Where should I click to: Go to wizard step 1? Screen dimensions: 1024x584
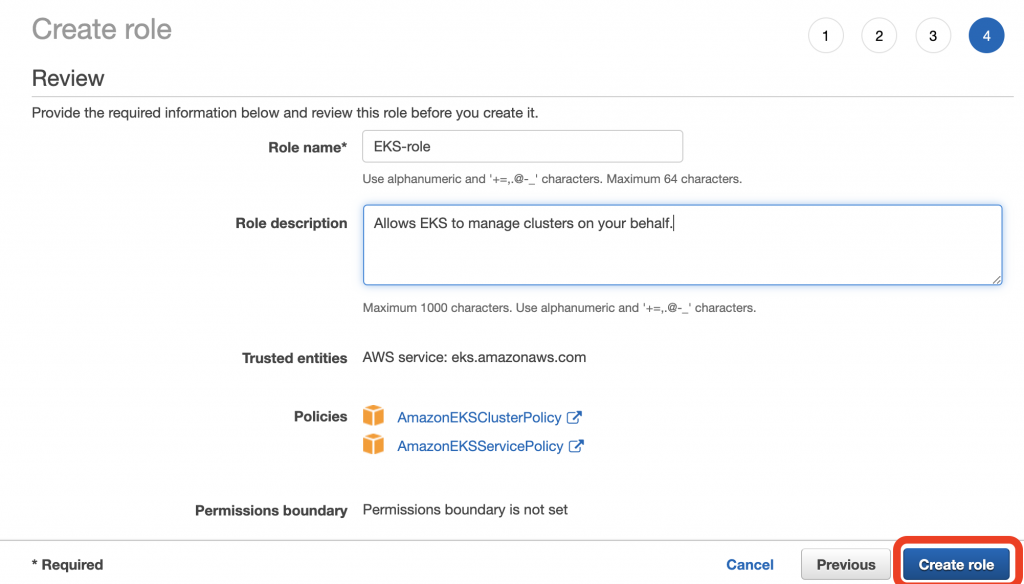pyautogui.click(x=825, y=36)
